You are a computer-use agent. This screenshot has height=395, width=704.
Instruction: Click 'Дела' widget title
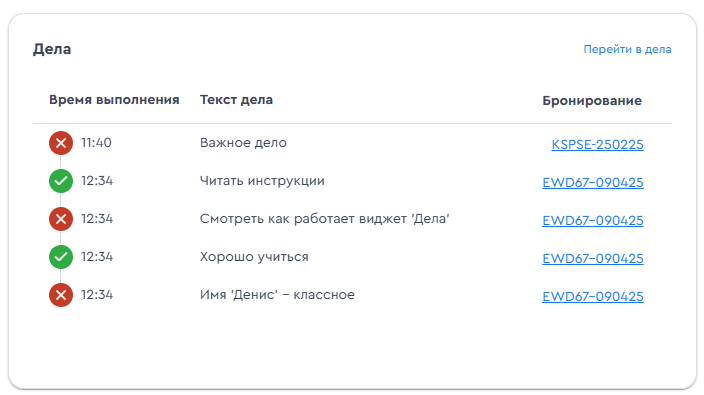(52, 49)
